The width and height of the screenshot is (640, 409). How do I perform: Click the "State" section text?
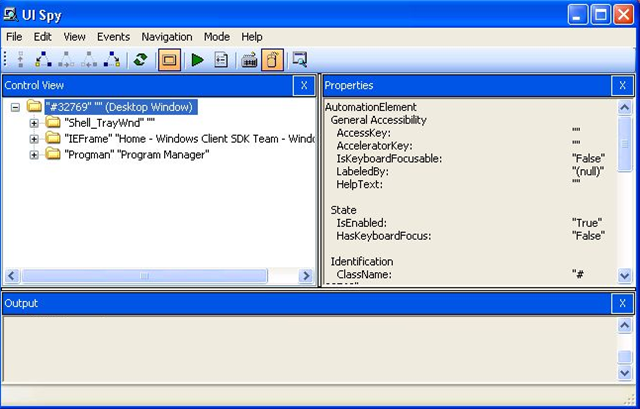click(343, 210)
